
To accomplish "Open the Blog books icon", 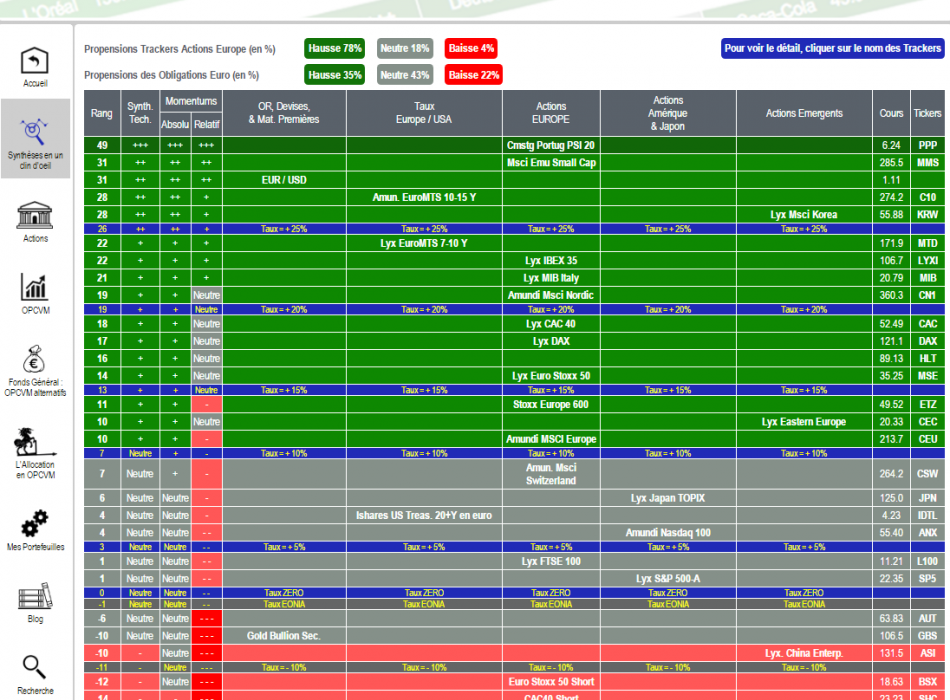I will click(35, 596).
